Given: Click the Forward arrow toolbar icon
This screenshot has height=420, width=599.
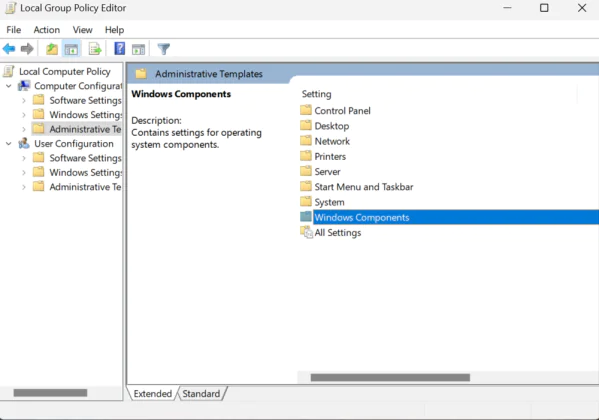Looking at the screenshot, I should (27, 49).
